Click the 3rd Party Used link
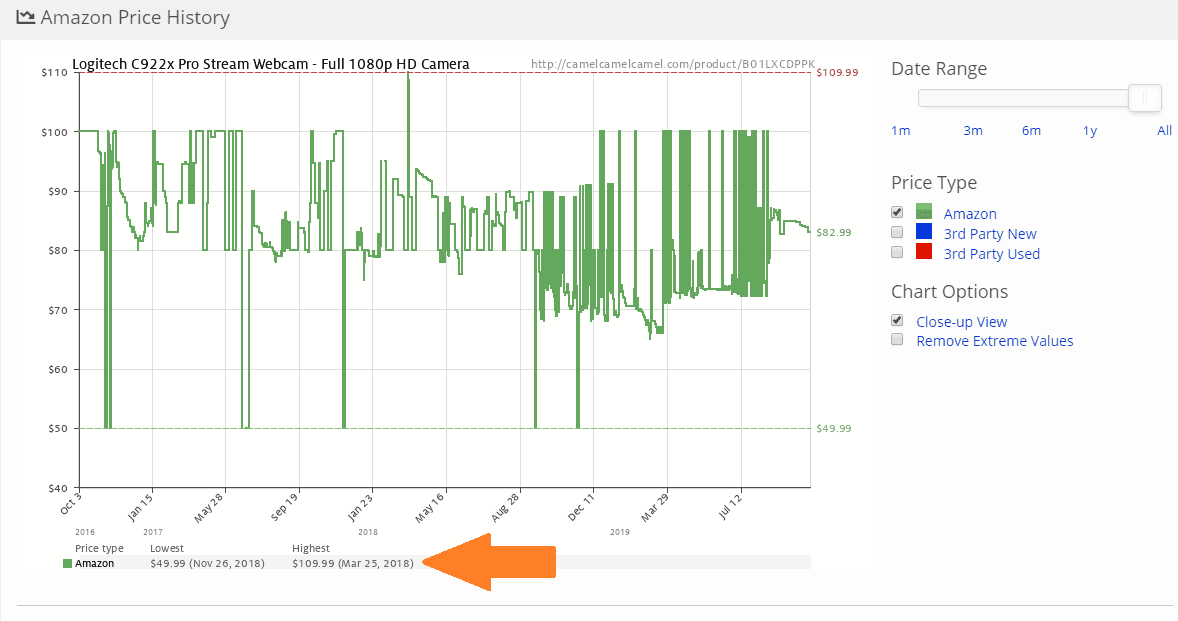The width and height of the screenshot is (1178, 621). [x=992, y=254]
